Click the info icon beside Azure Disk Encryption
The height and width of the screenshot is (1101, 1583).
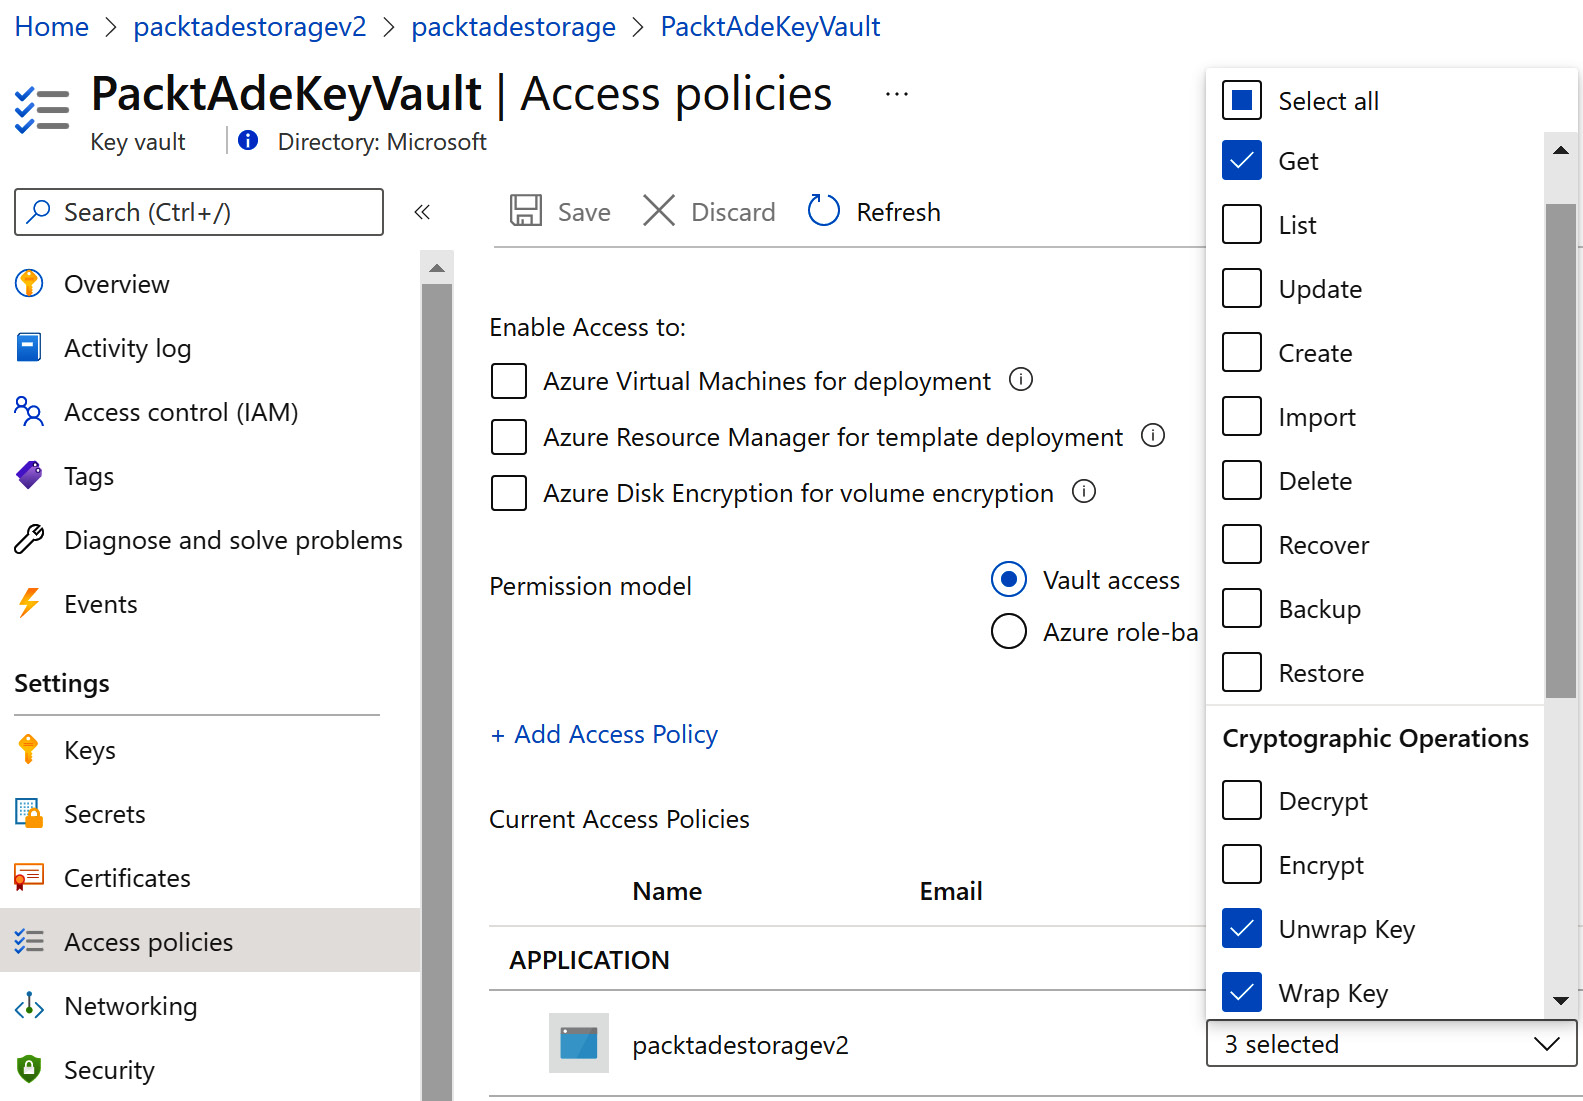pos(1084,492)
